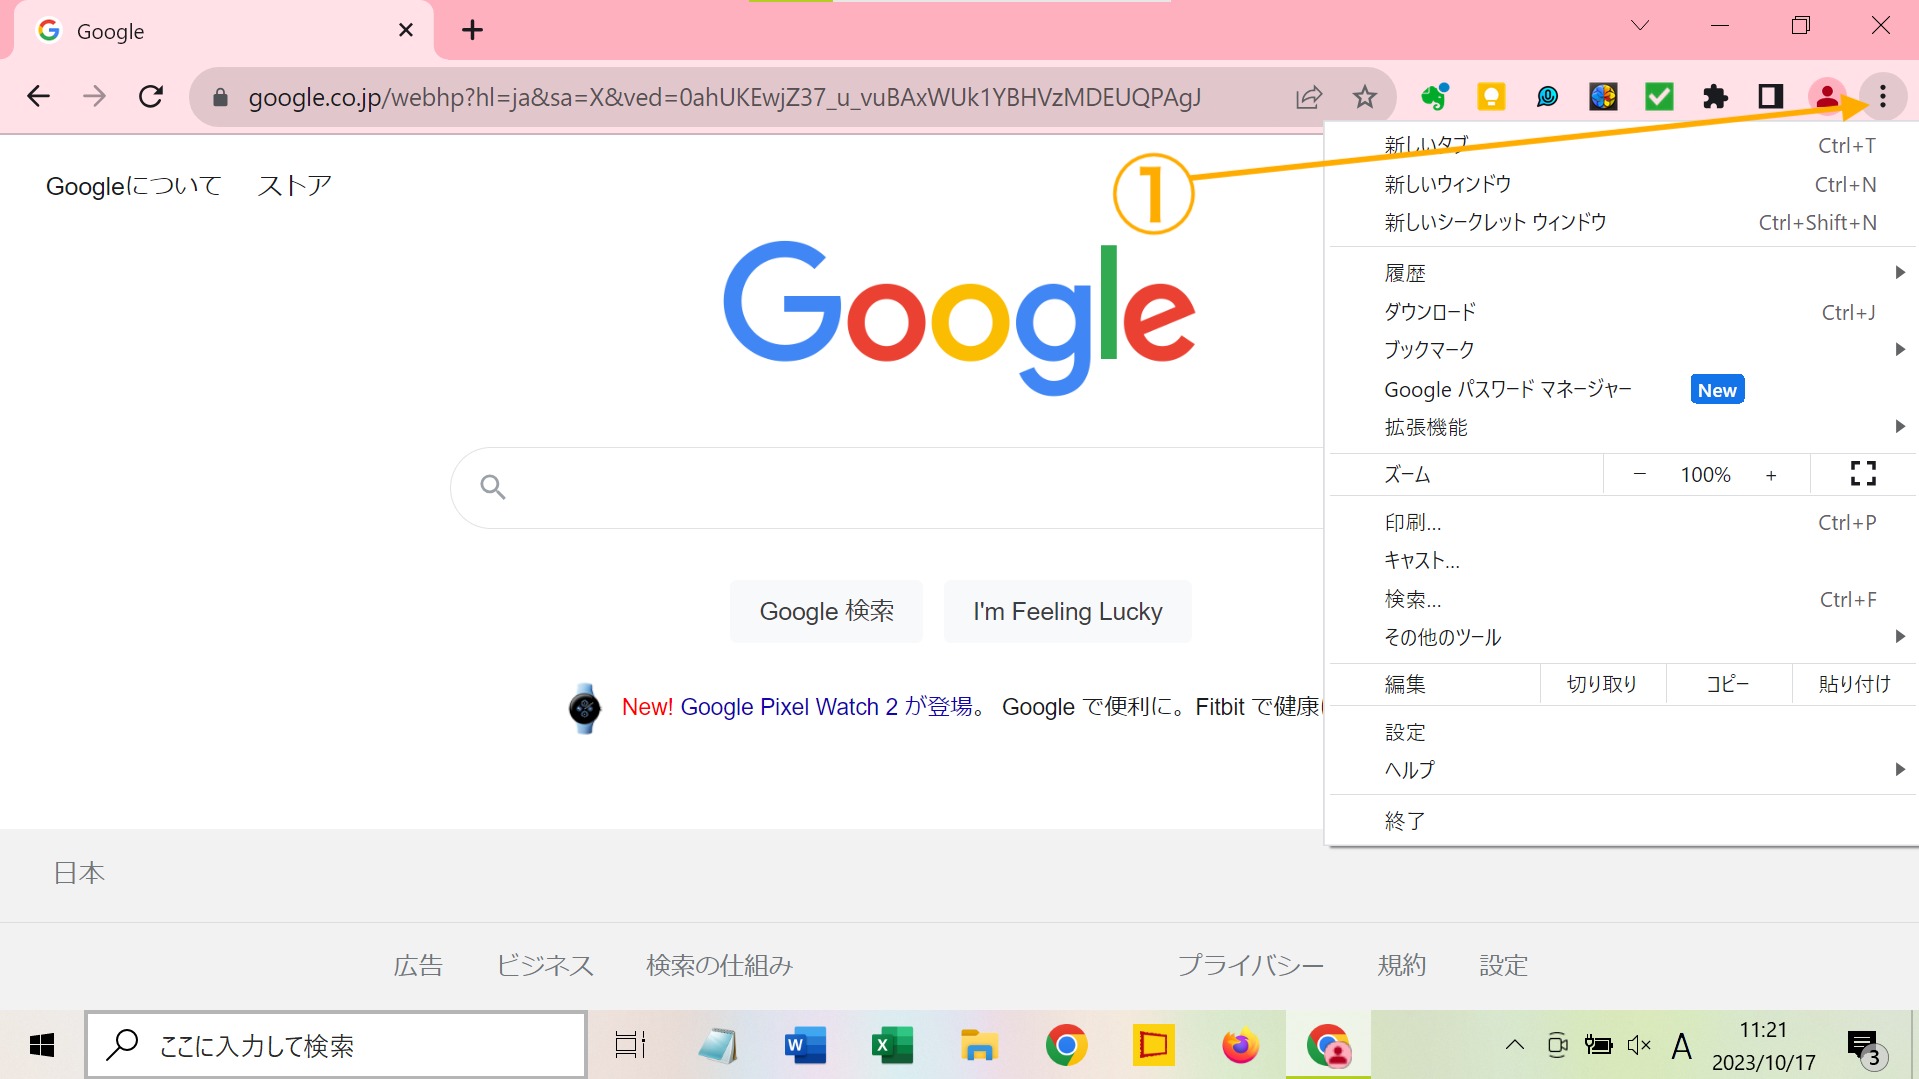Increase zoom with plus button
The image size is (1919, 1079).
coord(1771,475)
